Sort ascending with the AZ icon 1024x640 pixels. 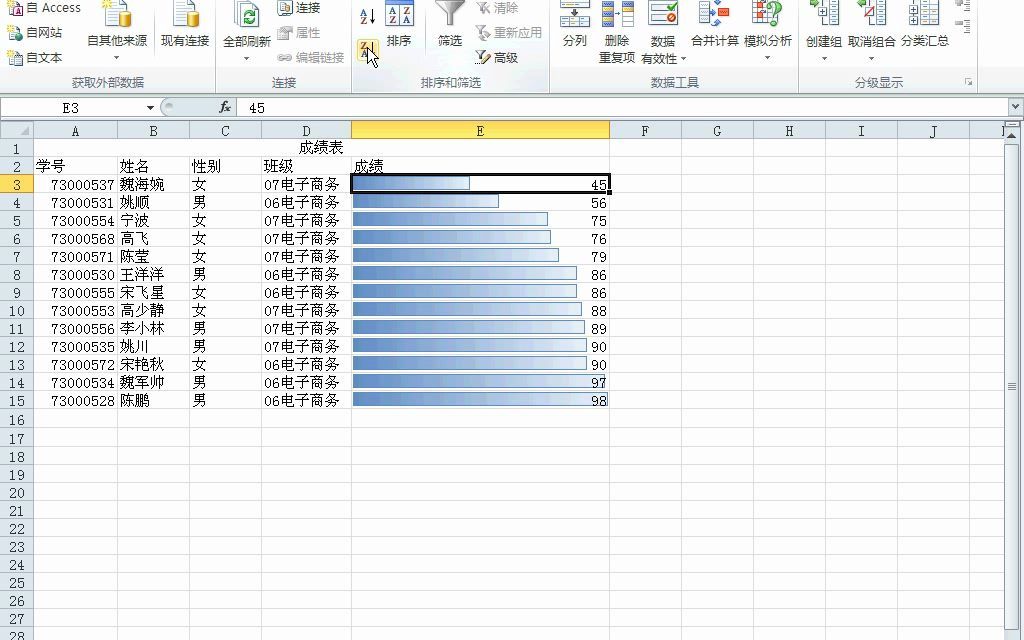point(367,15)
